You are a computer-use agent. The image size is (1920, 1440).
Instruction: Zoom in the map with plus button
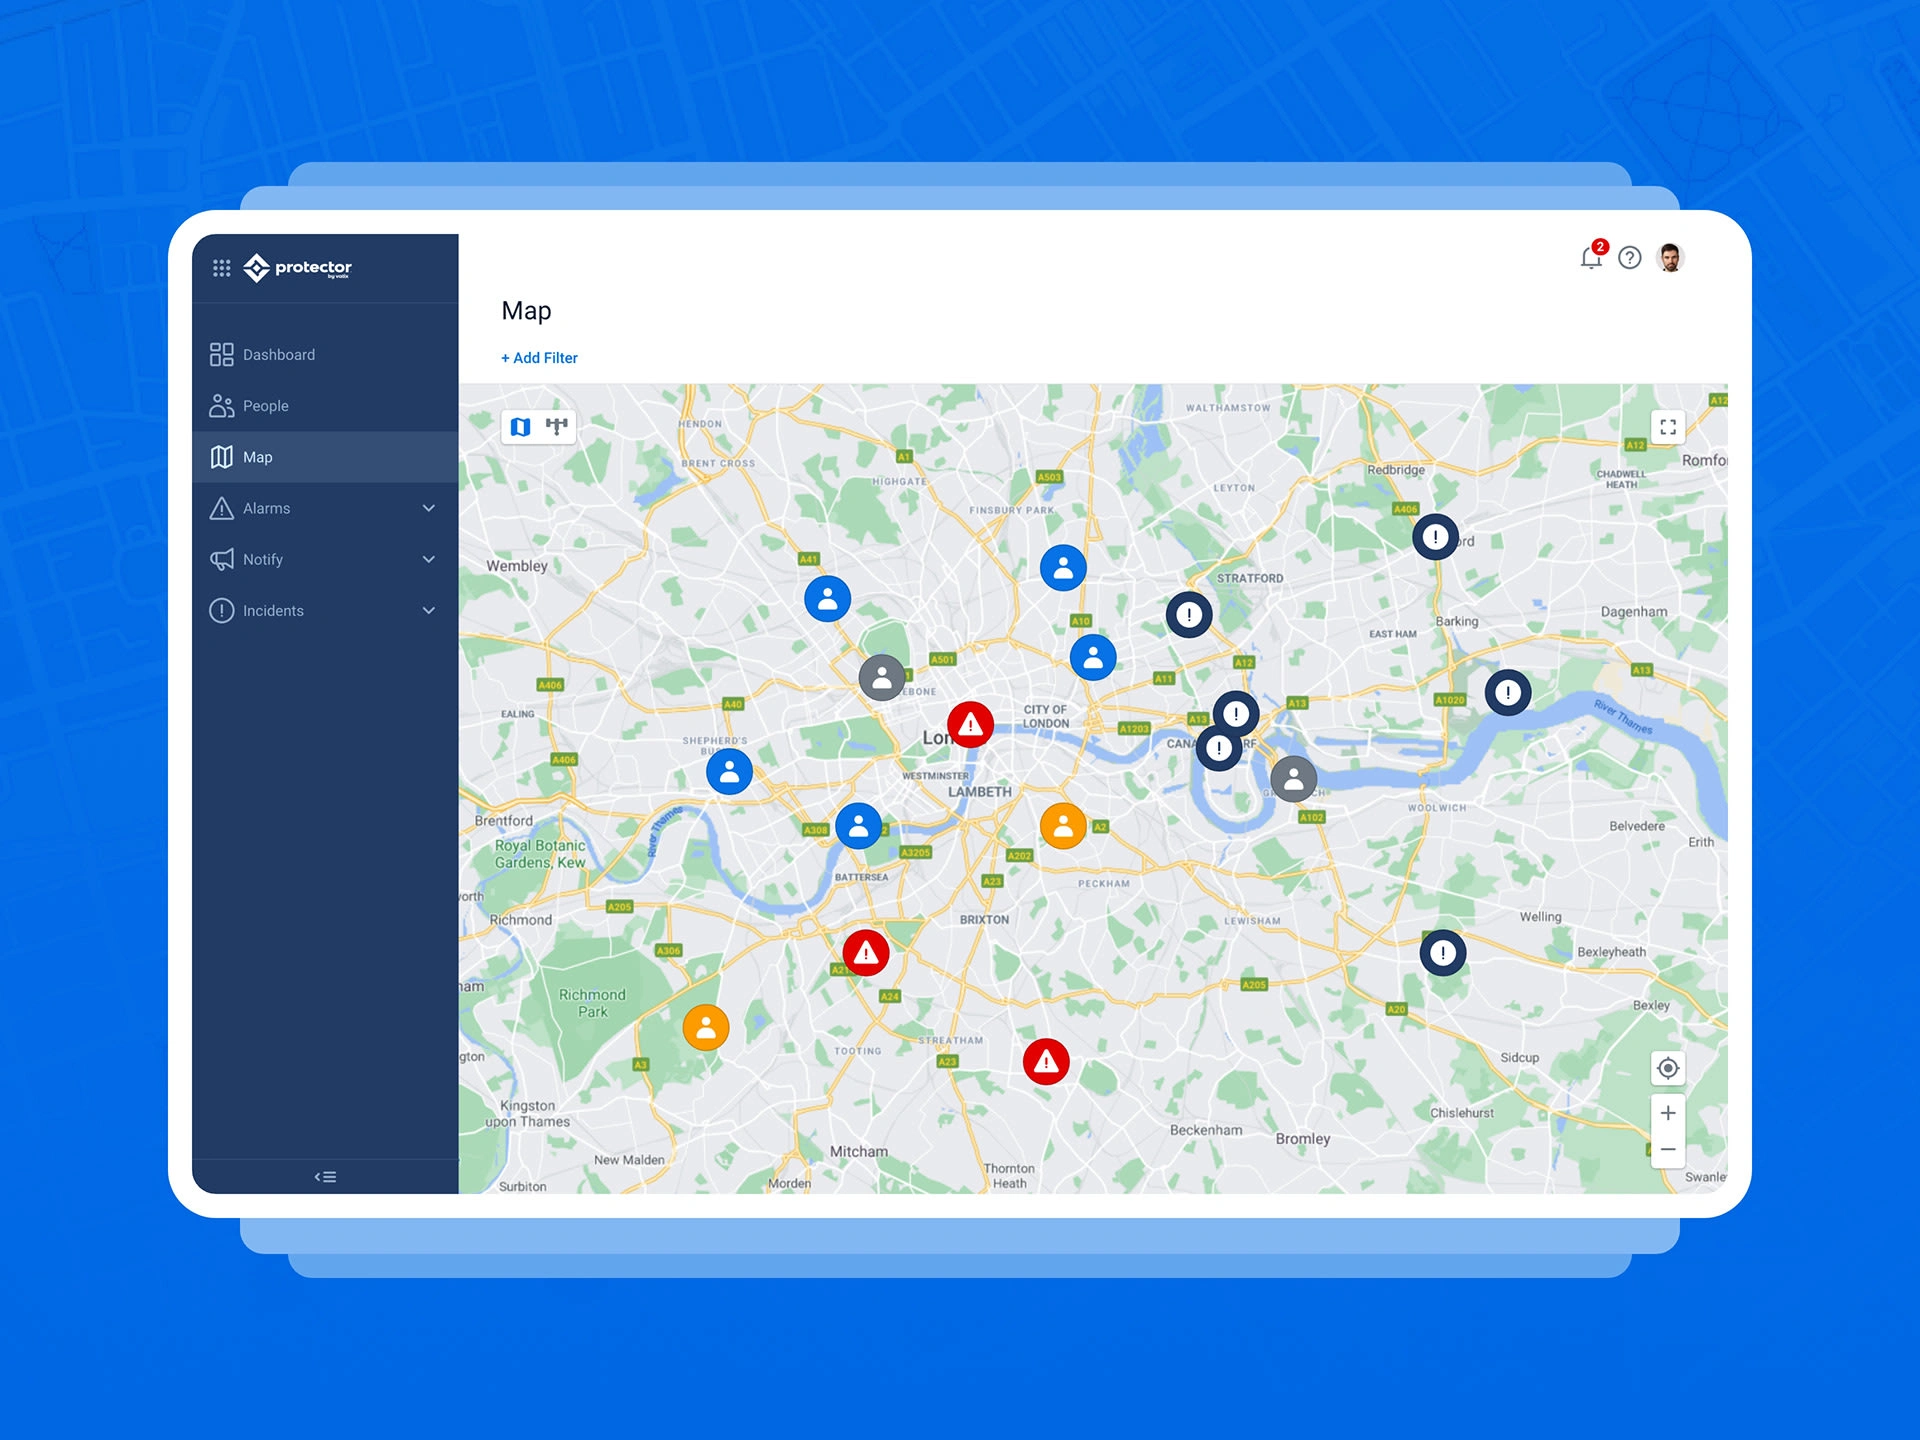click(x=1668, y=1114)
